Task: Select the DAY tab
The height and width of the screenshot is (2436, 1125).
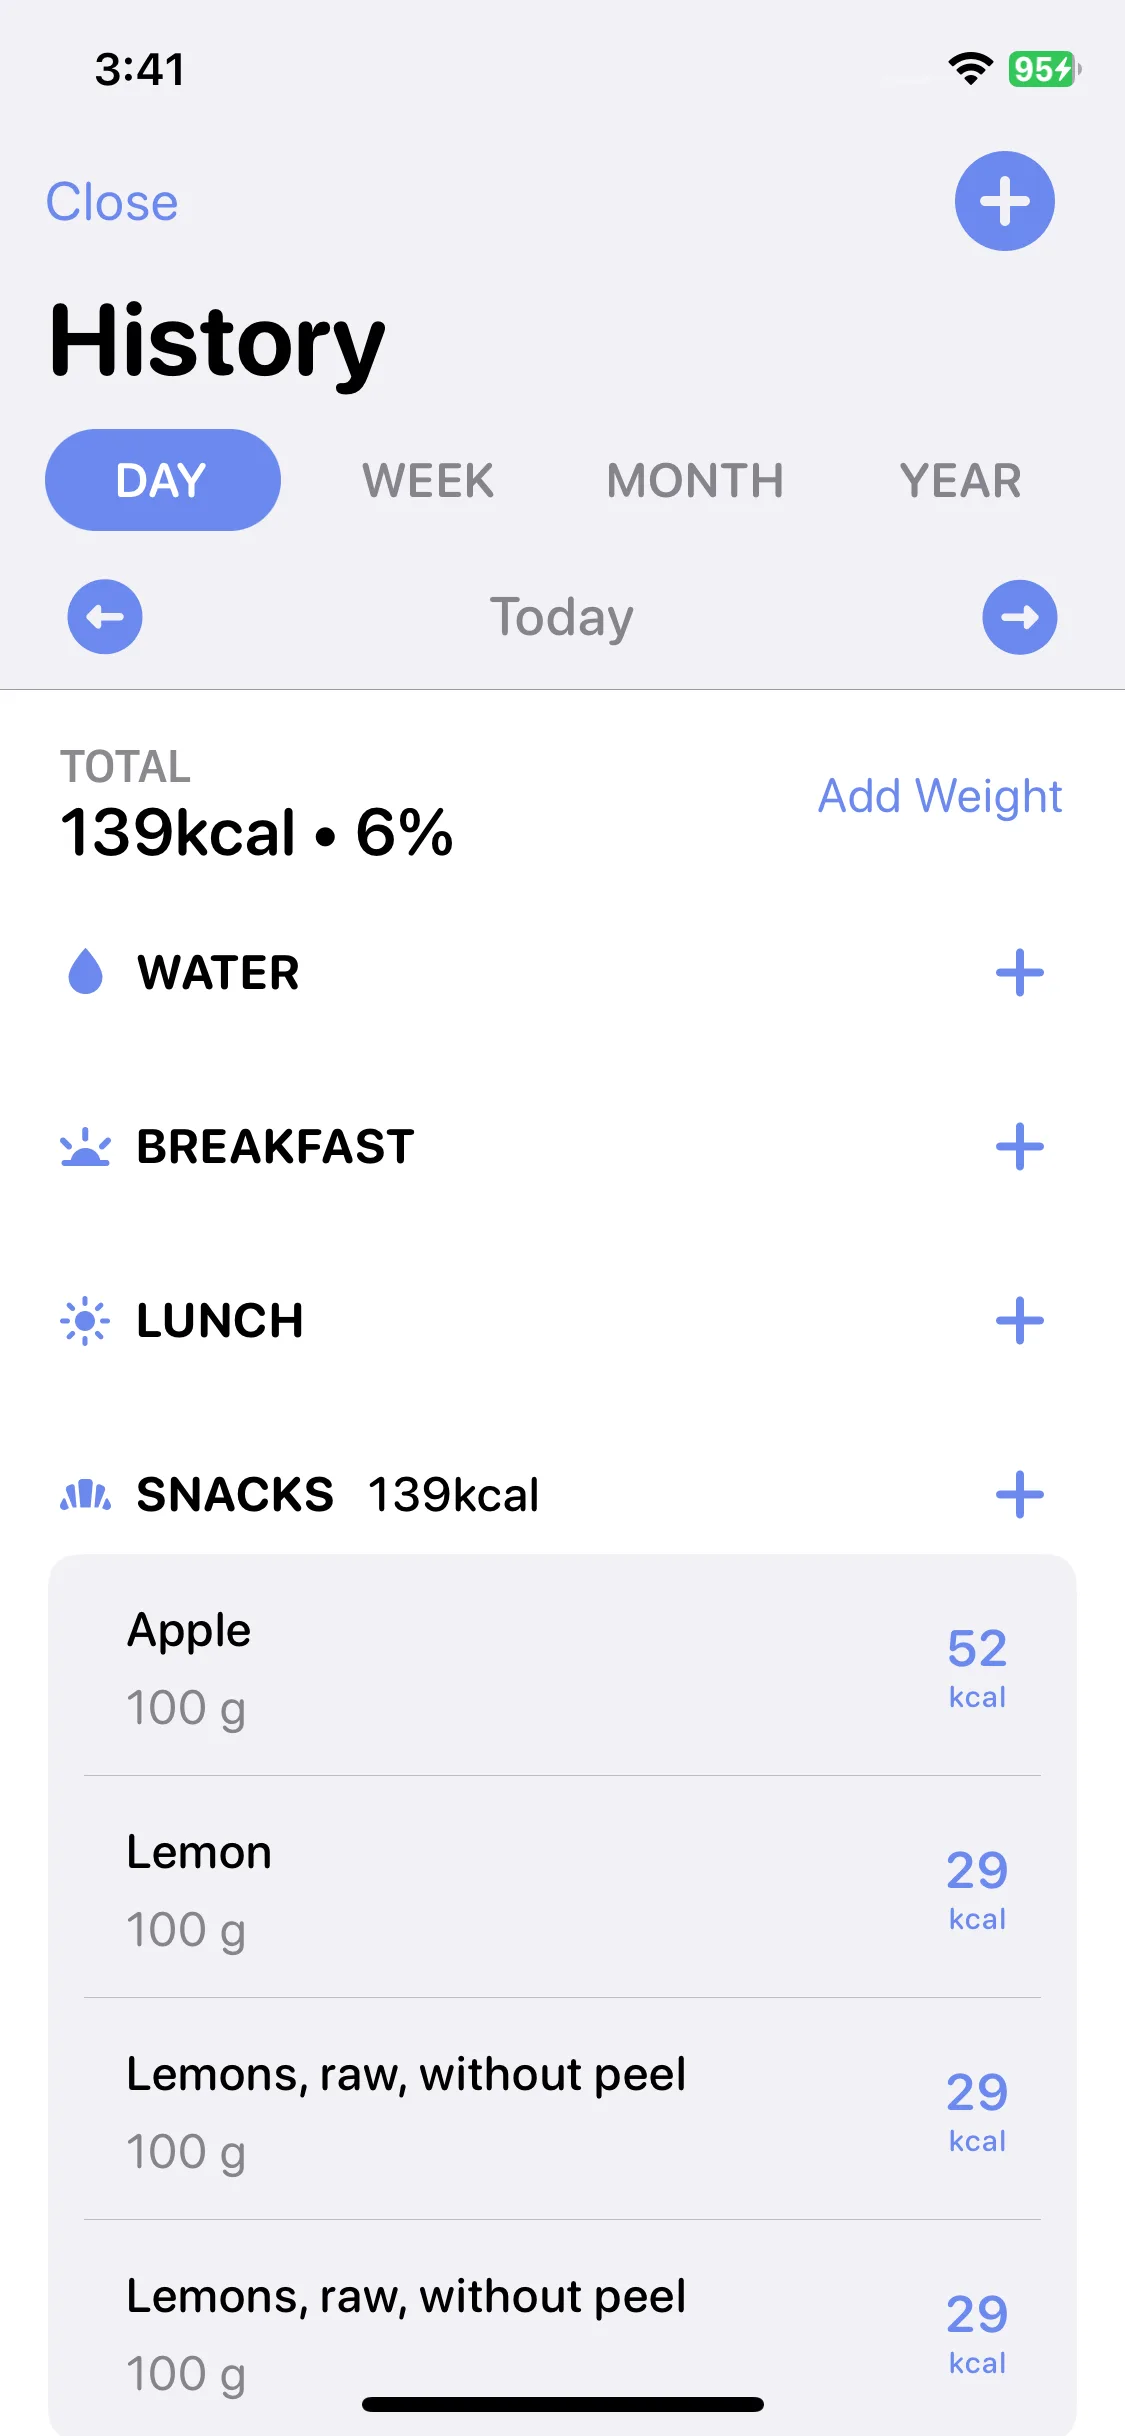Action: [163, 480]
